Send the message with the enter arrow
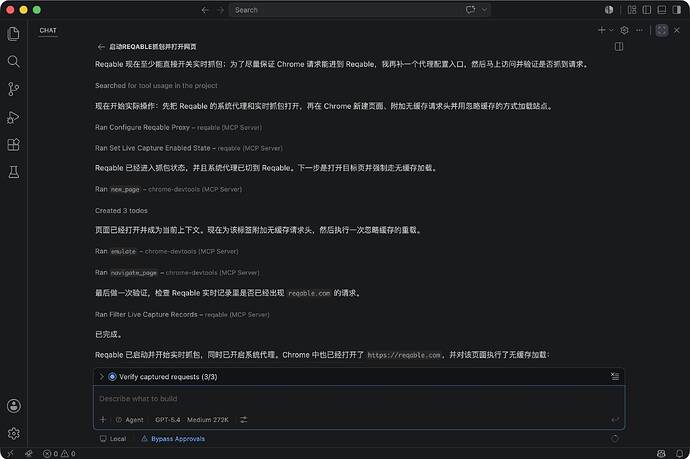The image size is (690, 459). coord(615,420)
